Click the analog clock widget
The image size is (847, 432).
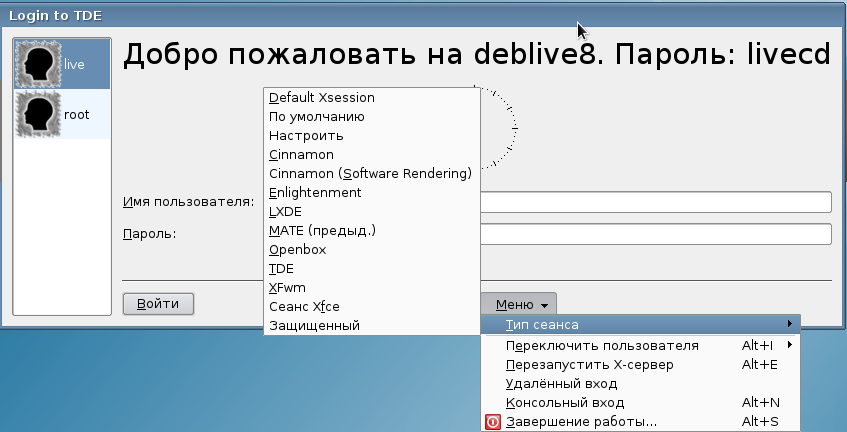click(x=499, y=128)
